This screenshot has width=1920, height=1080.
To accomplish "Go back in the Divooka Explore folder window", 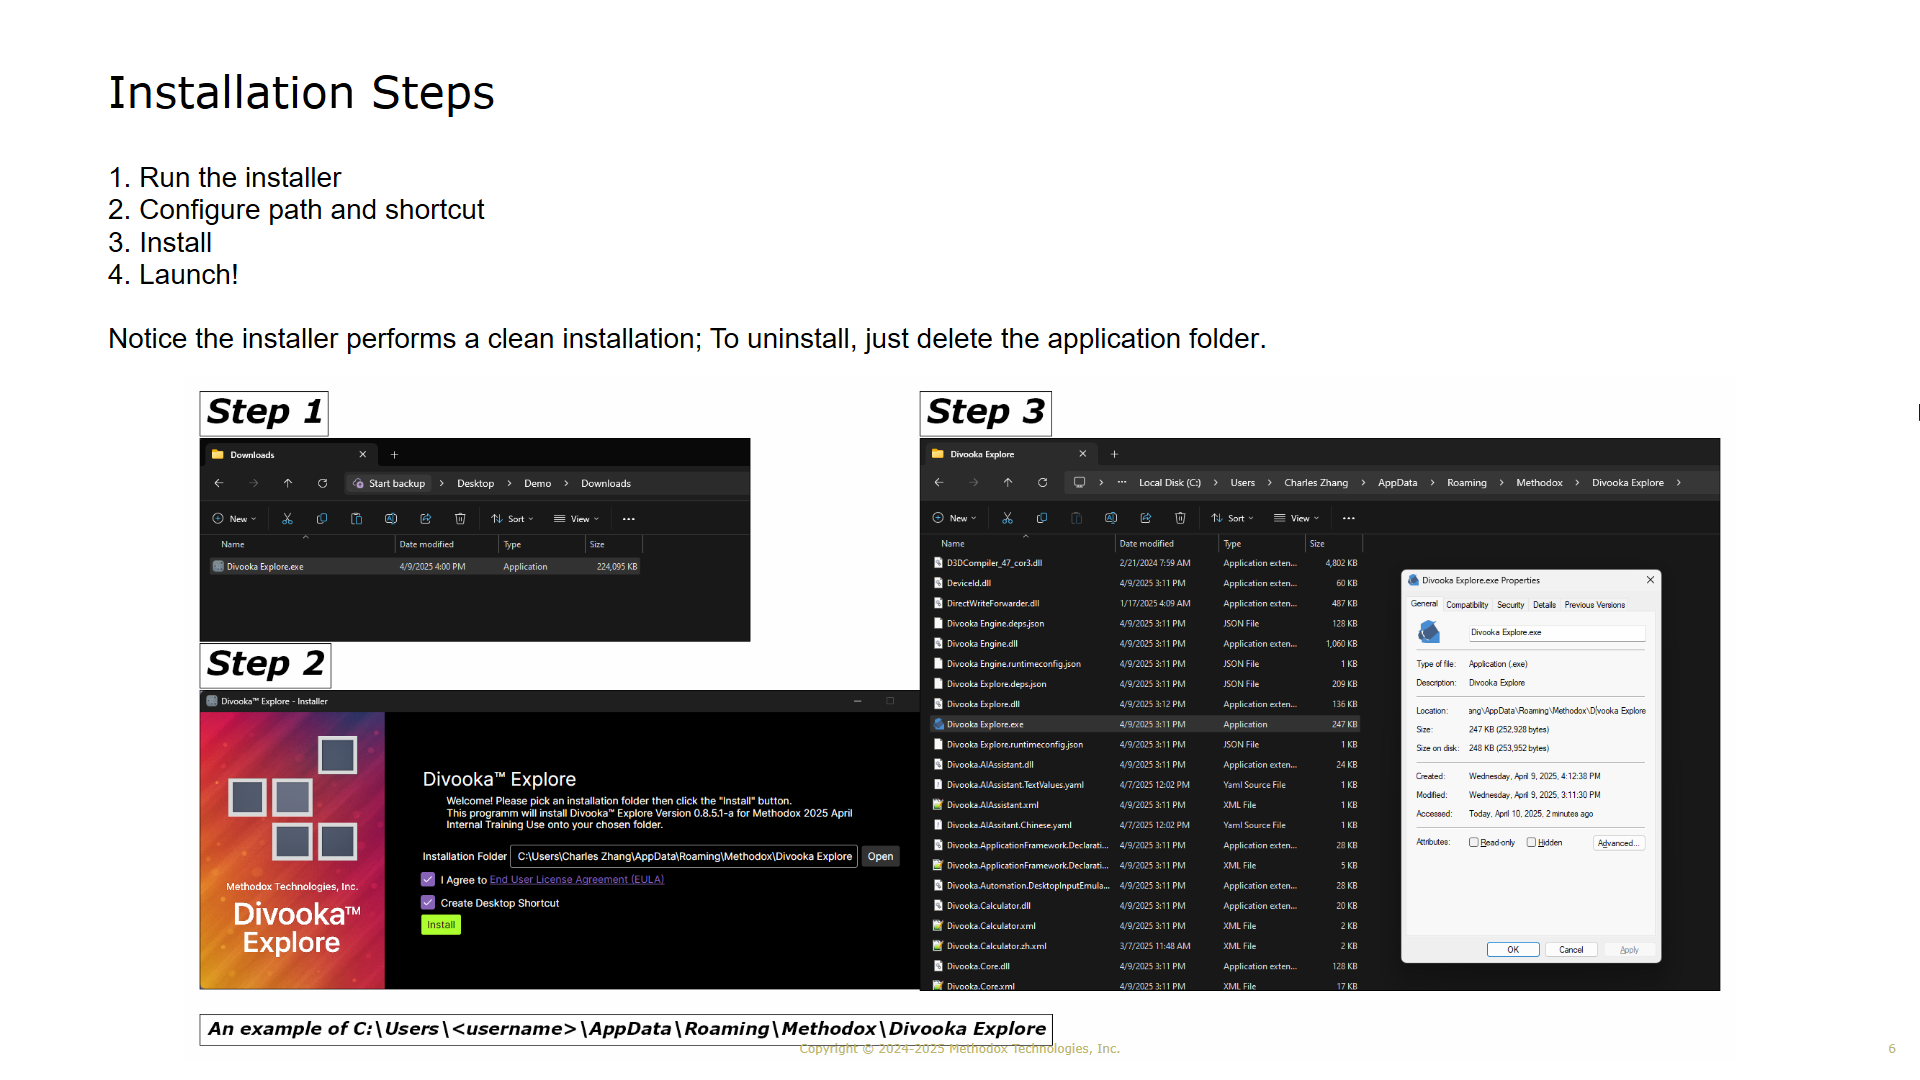I will pyautogui.click(x=939, y=483).
